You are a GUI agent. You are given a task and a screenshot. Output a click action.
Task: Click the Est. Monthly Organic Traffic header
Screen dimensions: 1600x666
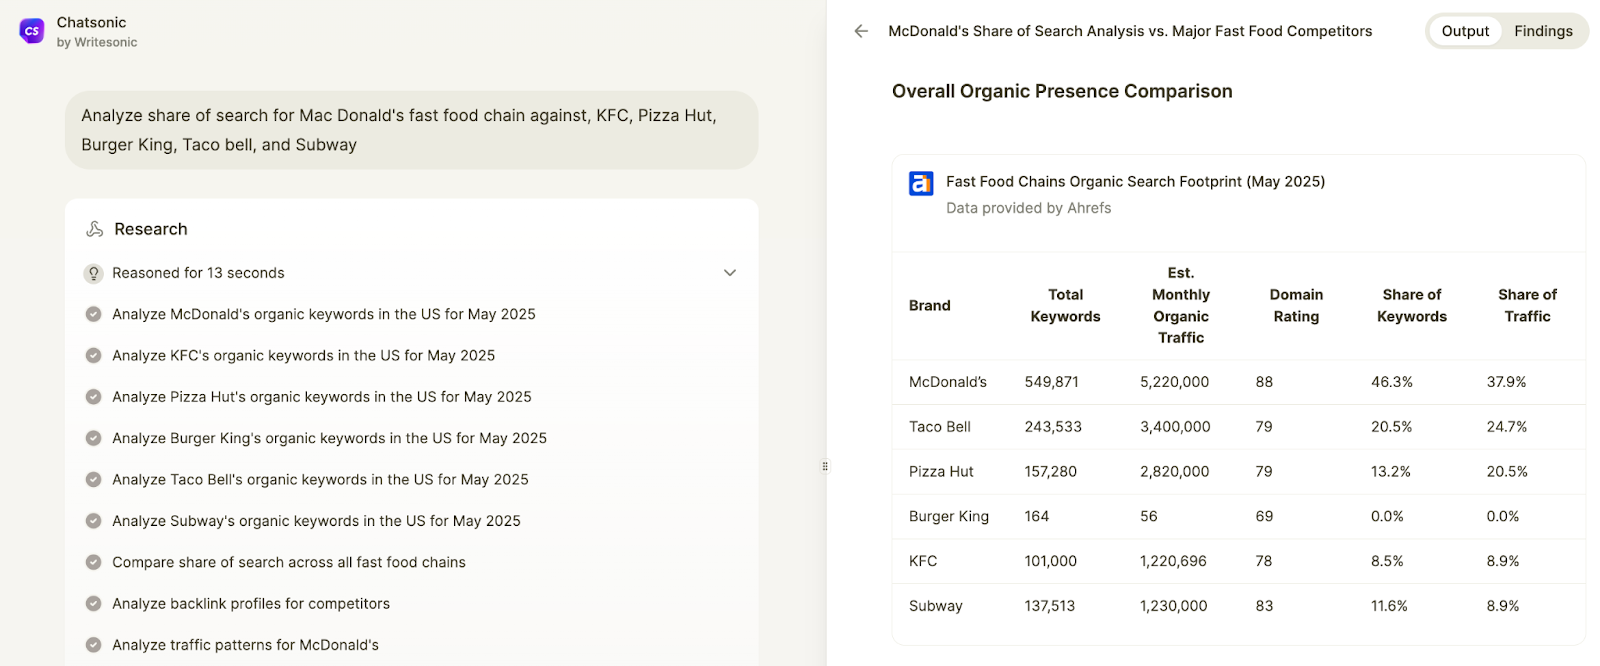[x=1181, y=305]
